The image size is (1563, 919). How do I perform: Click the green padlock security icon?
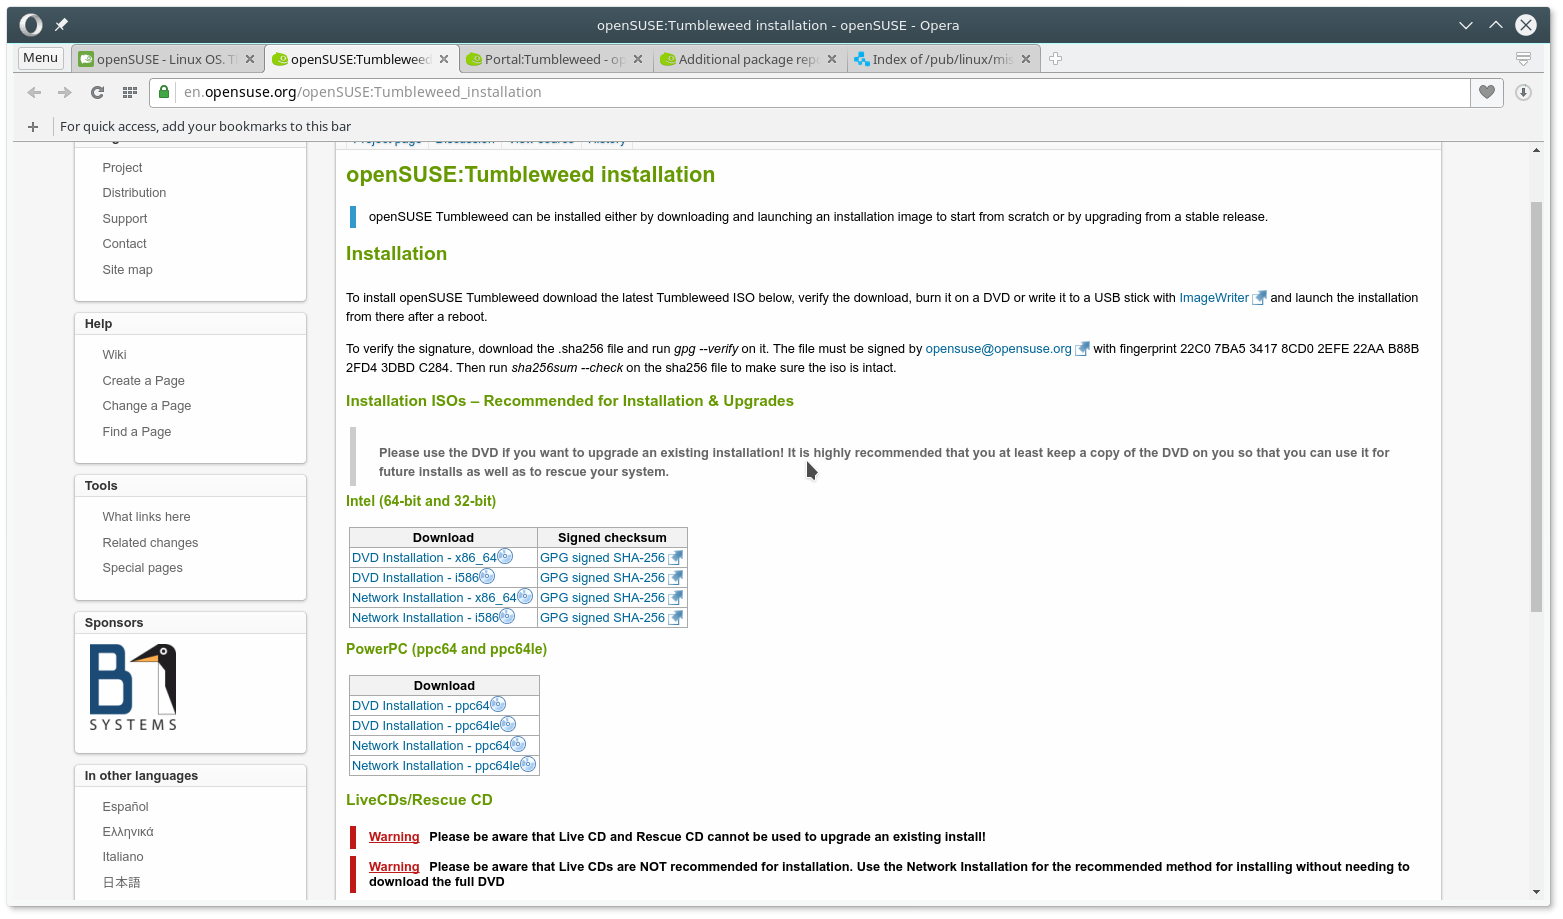click(164, 92)
